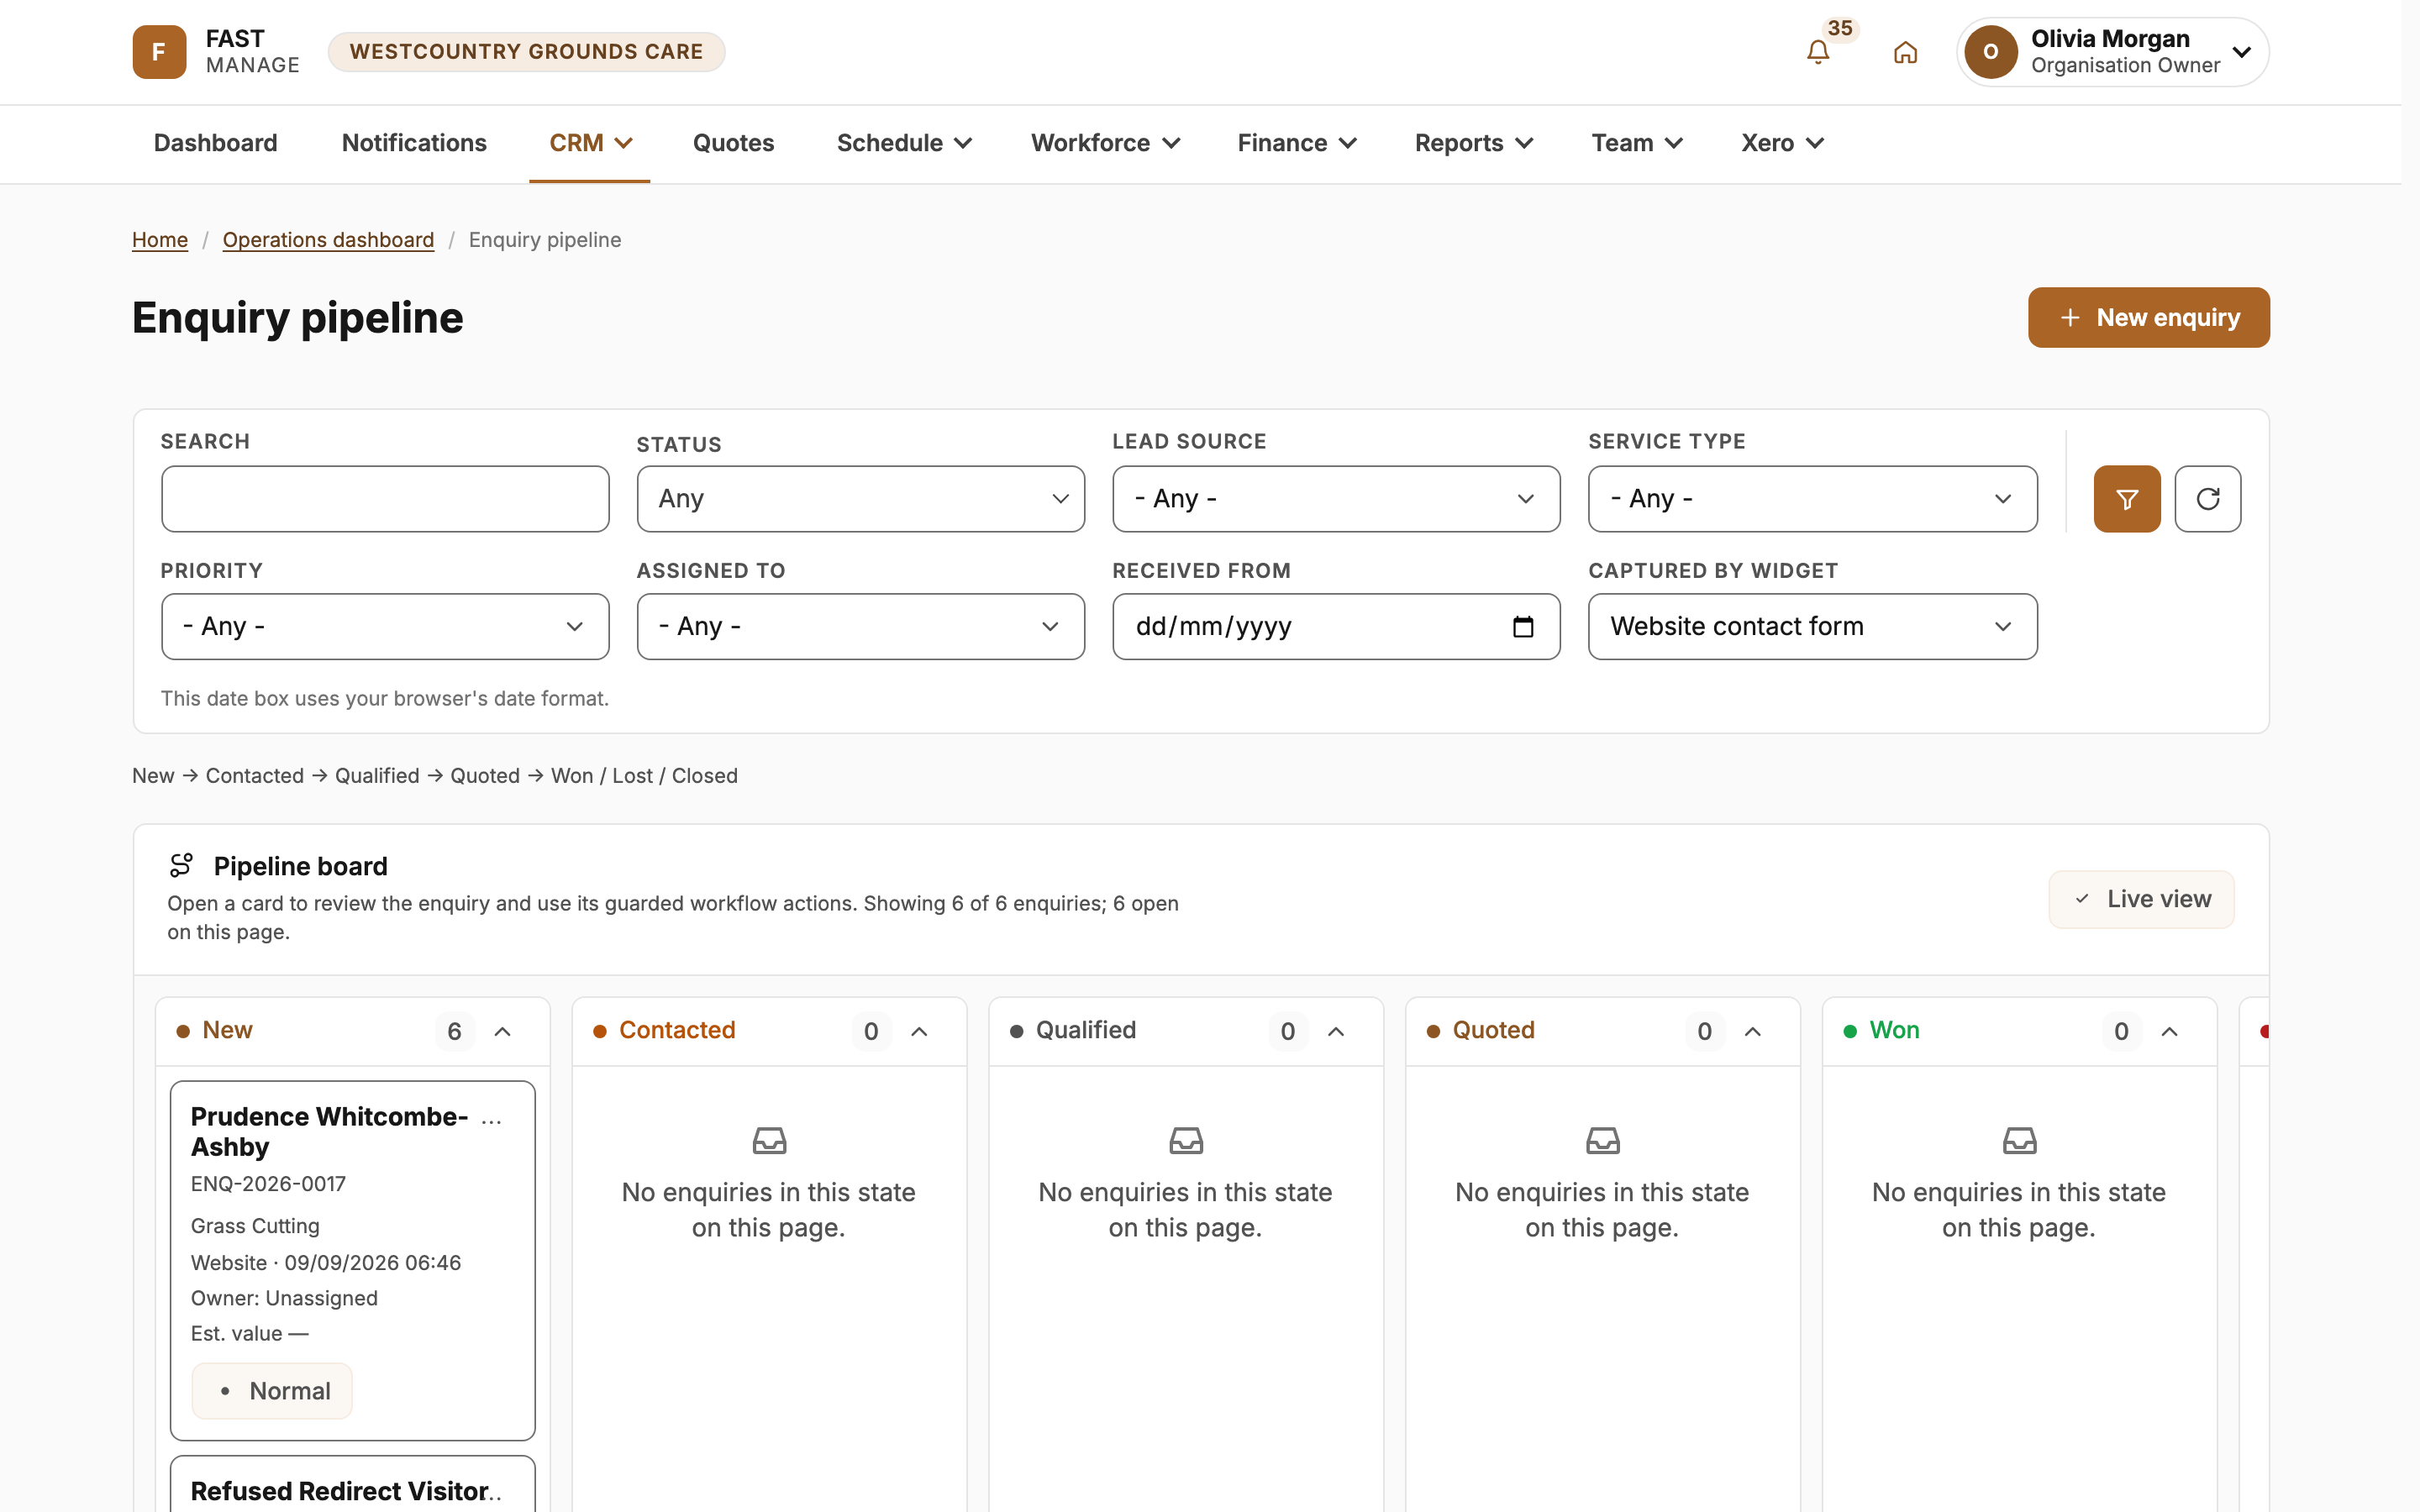Image resolution: width=2420 pixels, height=1512 pixels.
Task: Collapse the New pipeline column
Action: click(x=503, y=1031)
